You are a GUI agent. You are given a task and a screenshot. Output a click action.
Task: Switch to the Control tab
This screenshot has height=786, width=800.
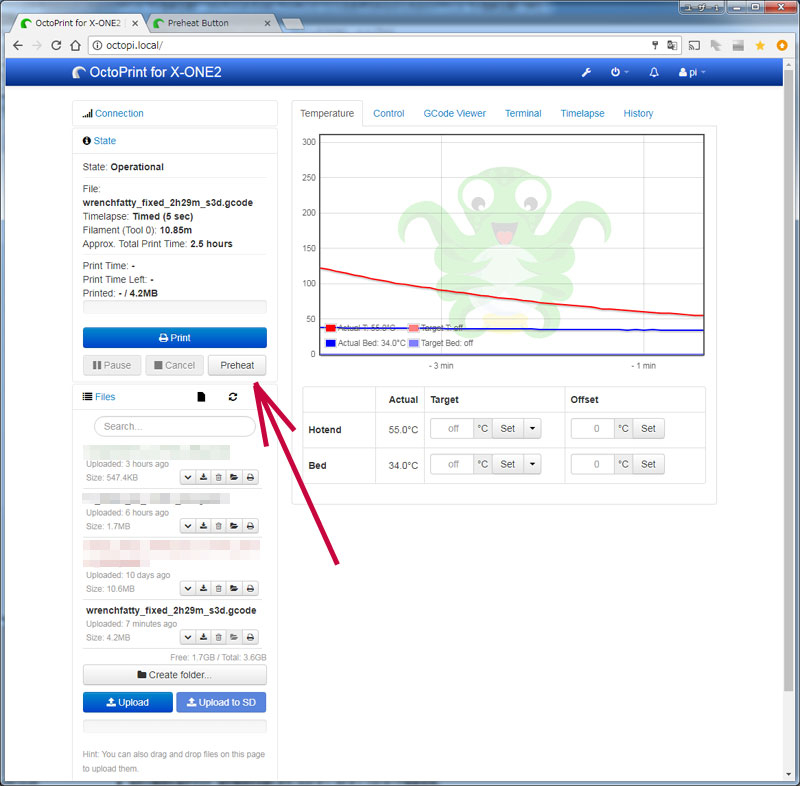coord(388,113)
